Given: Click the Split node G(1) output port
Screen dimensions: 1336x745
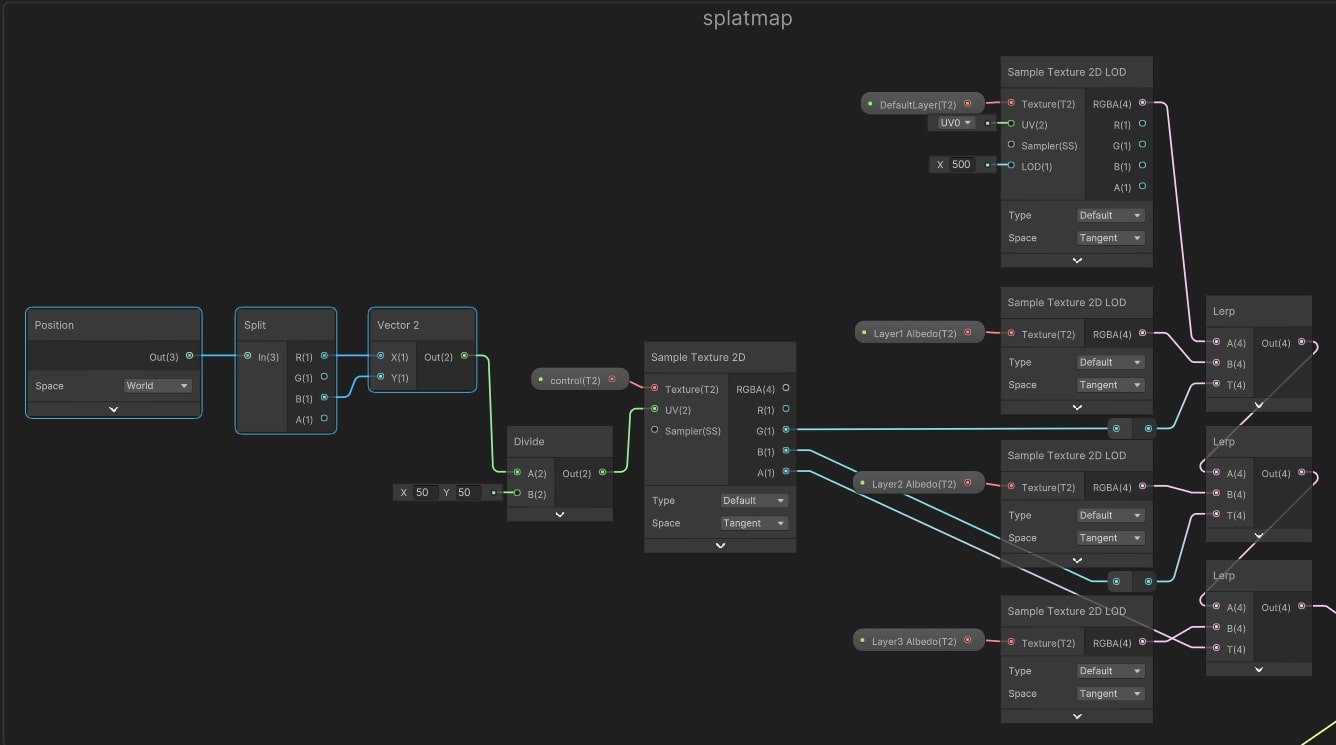Looking at the screenshot, I should click(324, 378).
